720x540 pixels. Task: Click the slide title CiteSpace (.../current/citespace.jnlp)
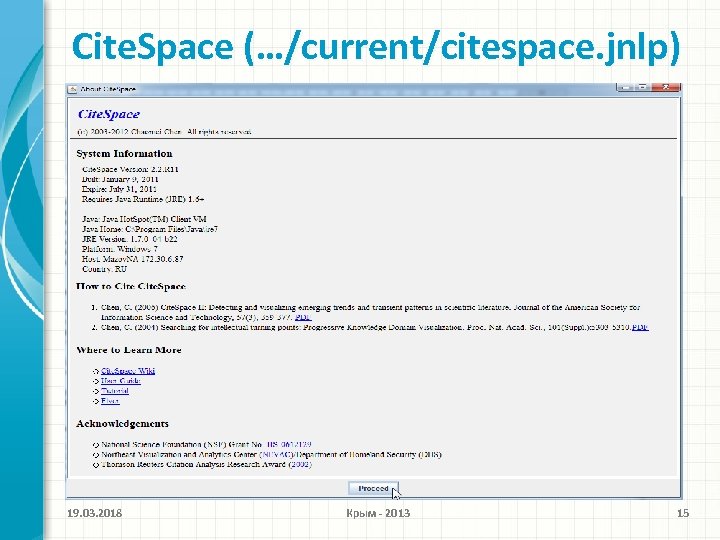[x=376, y=47]
